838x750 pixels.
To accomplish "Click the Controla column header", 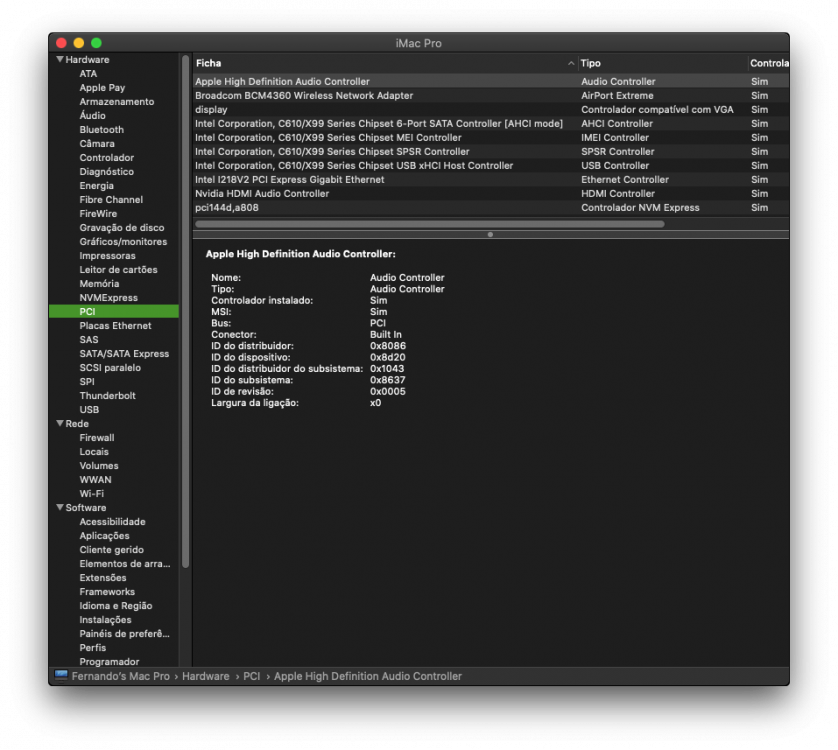I will coord(769,63).
